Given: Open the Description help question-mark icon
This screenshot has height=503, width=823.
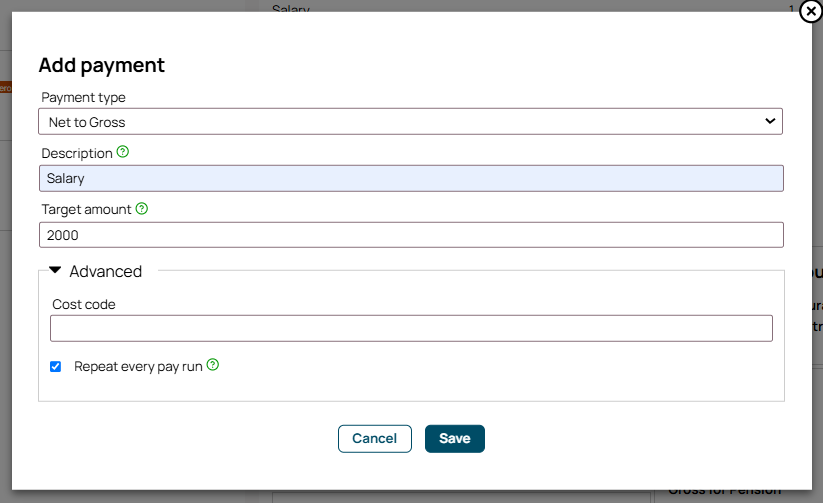Looking at the screenshot, I should (x=122, y=152).
